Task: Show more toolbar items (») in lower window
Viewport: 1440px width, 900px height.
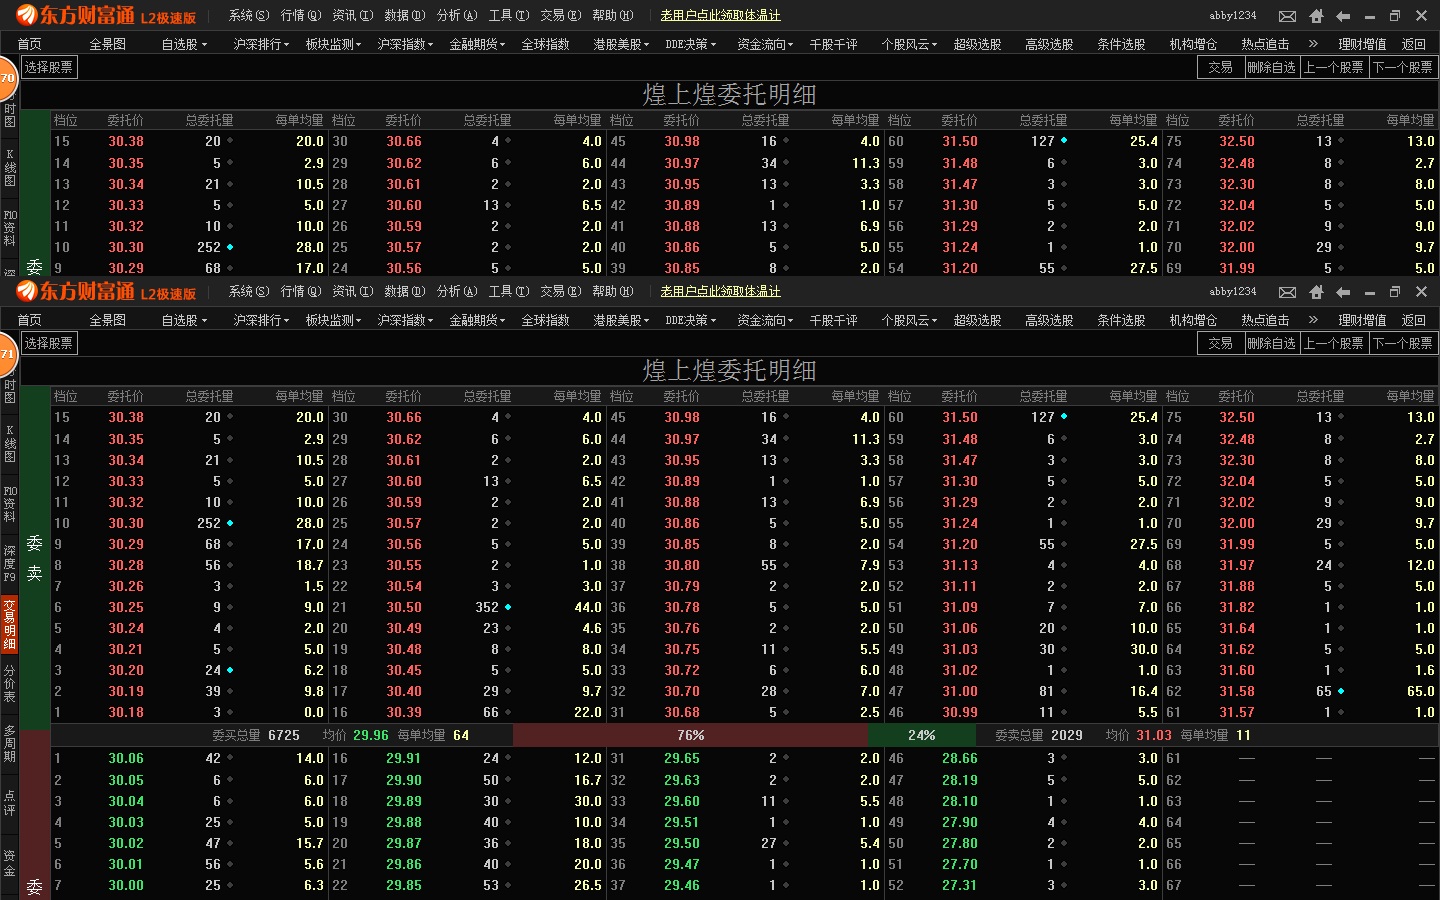Action: coord(1313,320)
